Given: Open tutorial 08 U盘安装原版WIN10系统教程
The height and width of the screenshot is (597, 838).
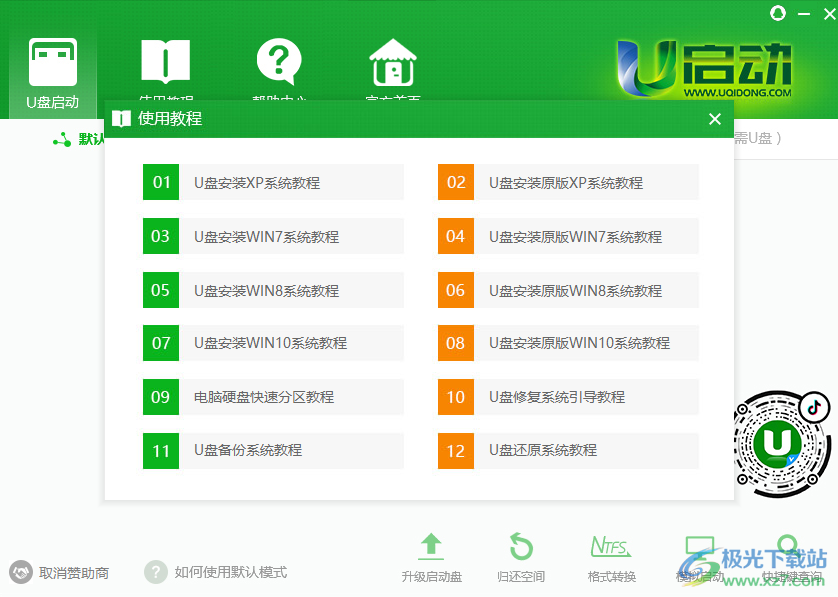Looking at the screenshot, I should [568, 343].
